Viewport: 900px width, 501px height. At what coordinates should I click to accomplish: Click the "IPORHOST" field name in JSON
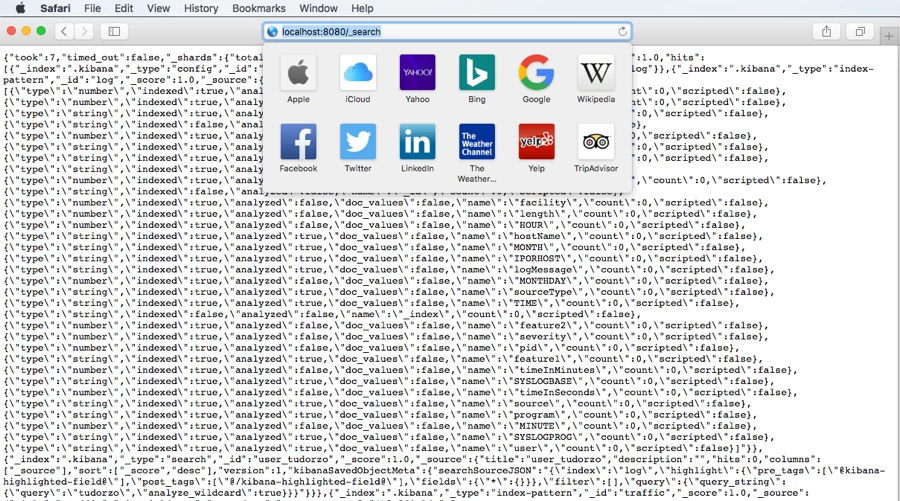pyautogui.click(x=538, y=258)
